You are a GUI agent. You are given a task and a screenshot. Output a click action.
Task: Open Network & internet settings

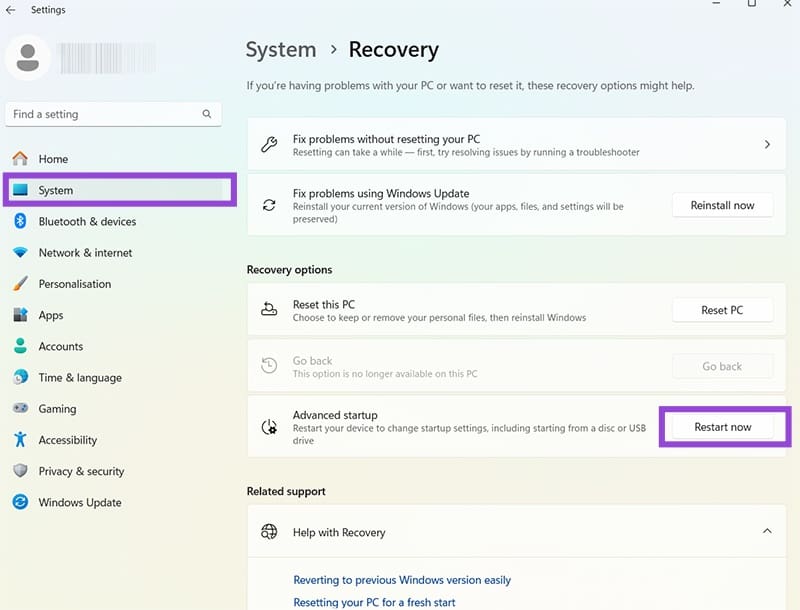click(x=85, y=253)
